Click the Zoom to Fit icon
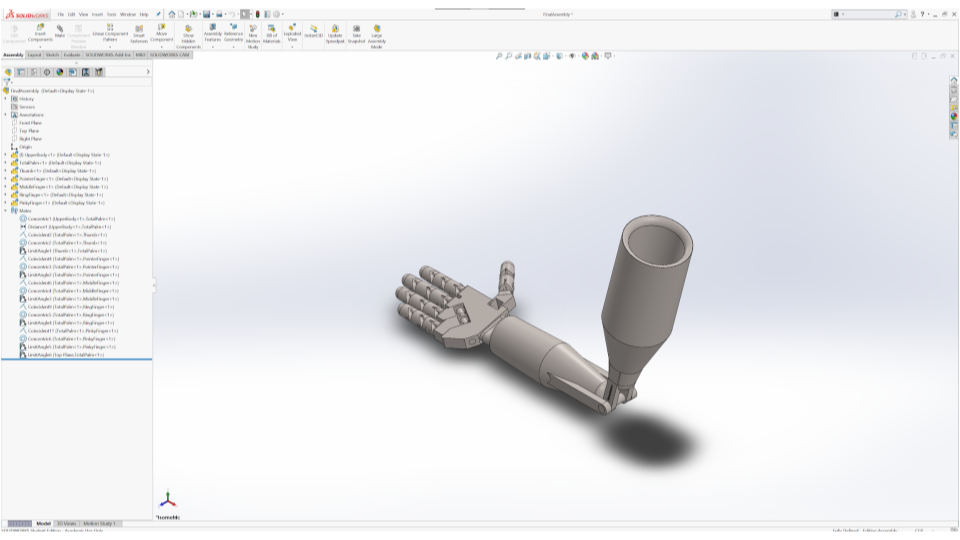Screen dimensions: 960x540 tap(500, 56)
